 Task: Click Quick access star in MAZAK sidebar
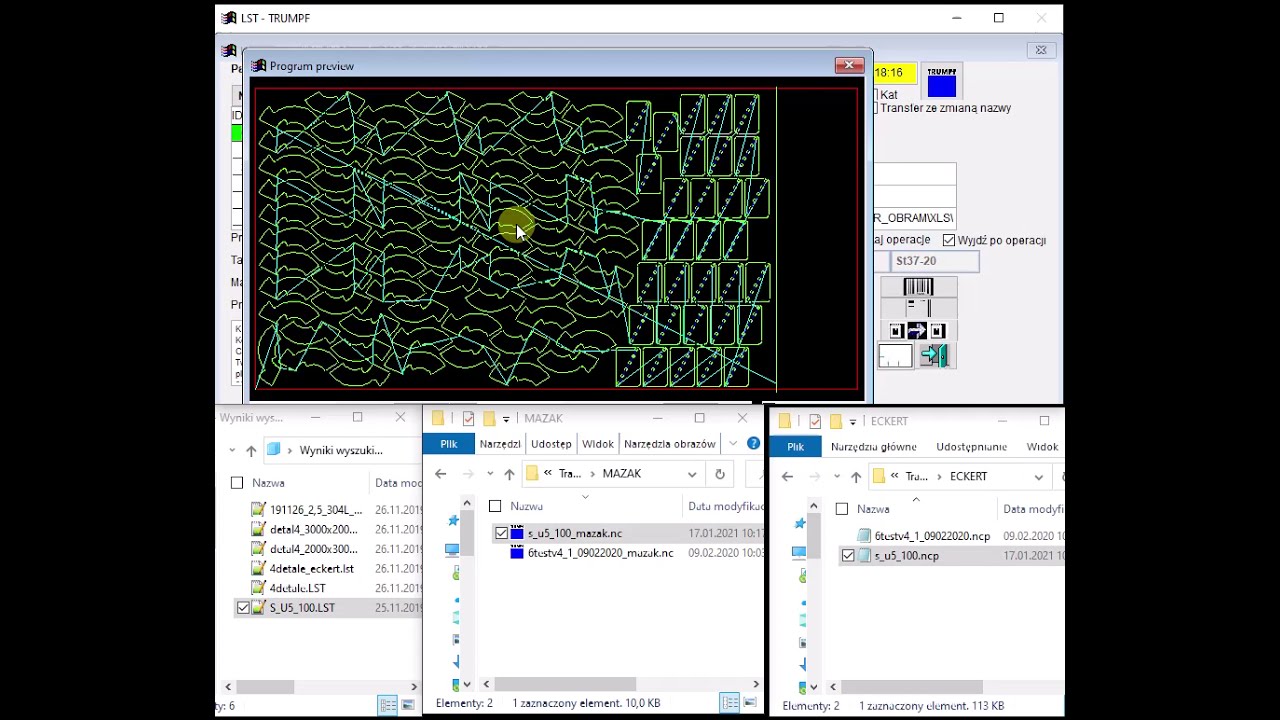pos(453,521)
